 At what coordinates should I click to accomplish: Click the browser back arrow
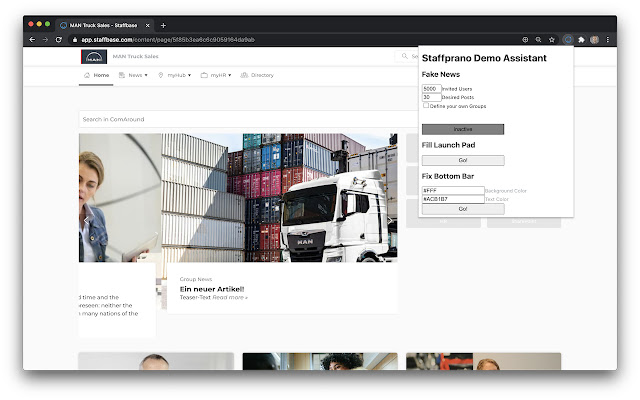coord(32,40)
